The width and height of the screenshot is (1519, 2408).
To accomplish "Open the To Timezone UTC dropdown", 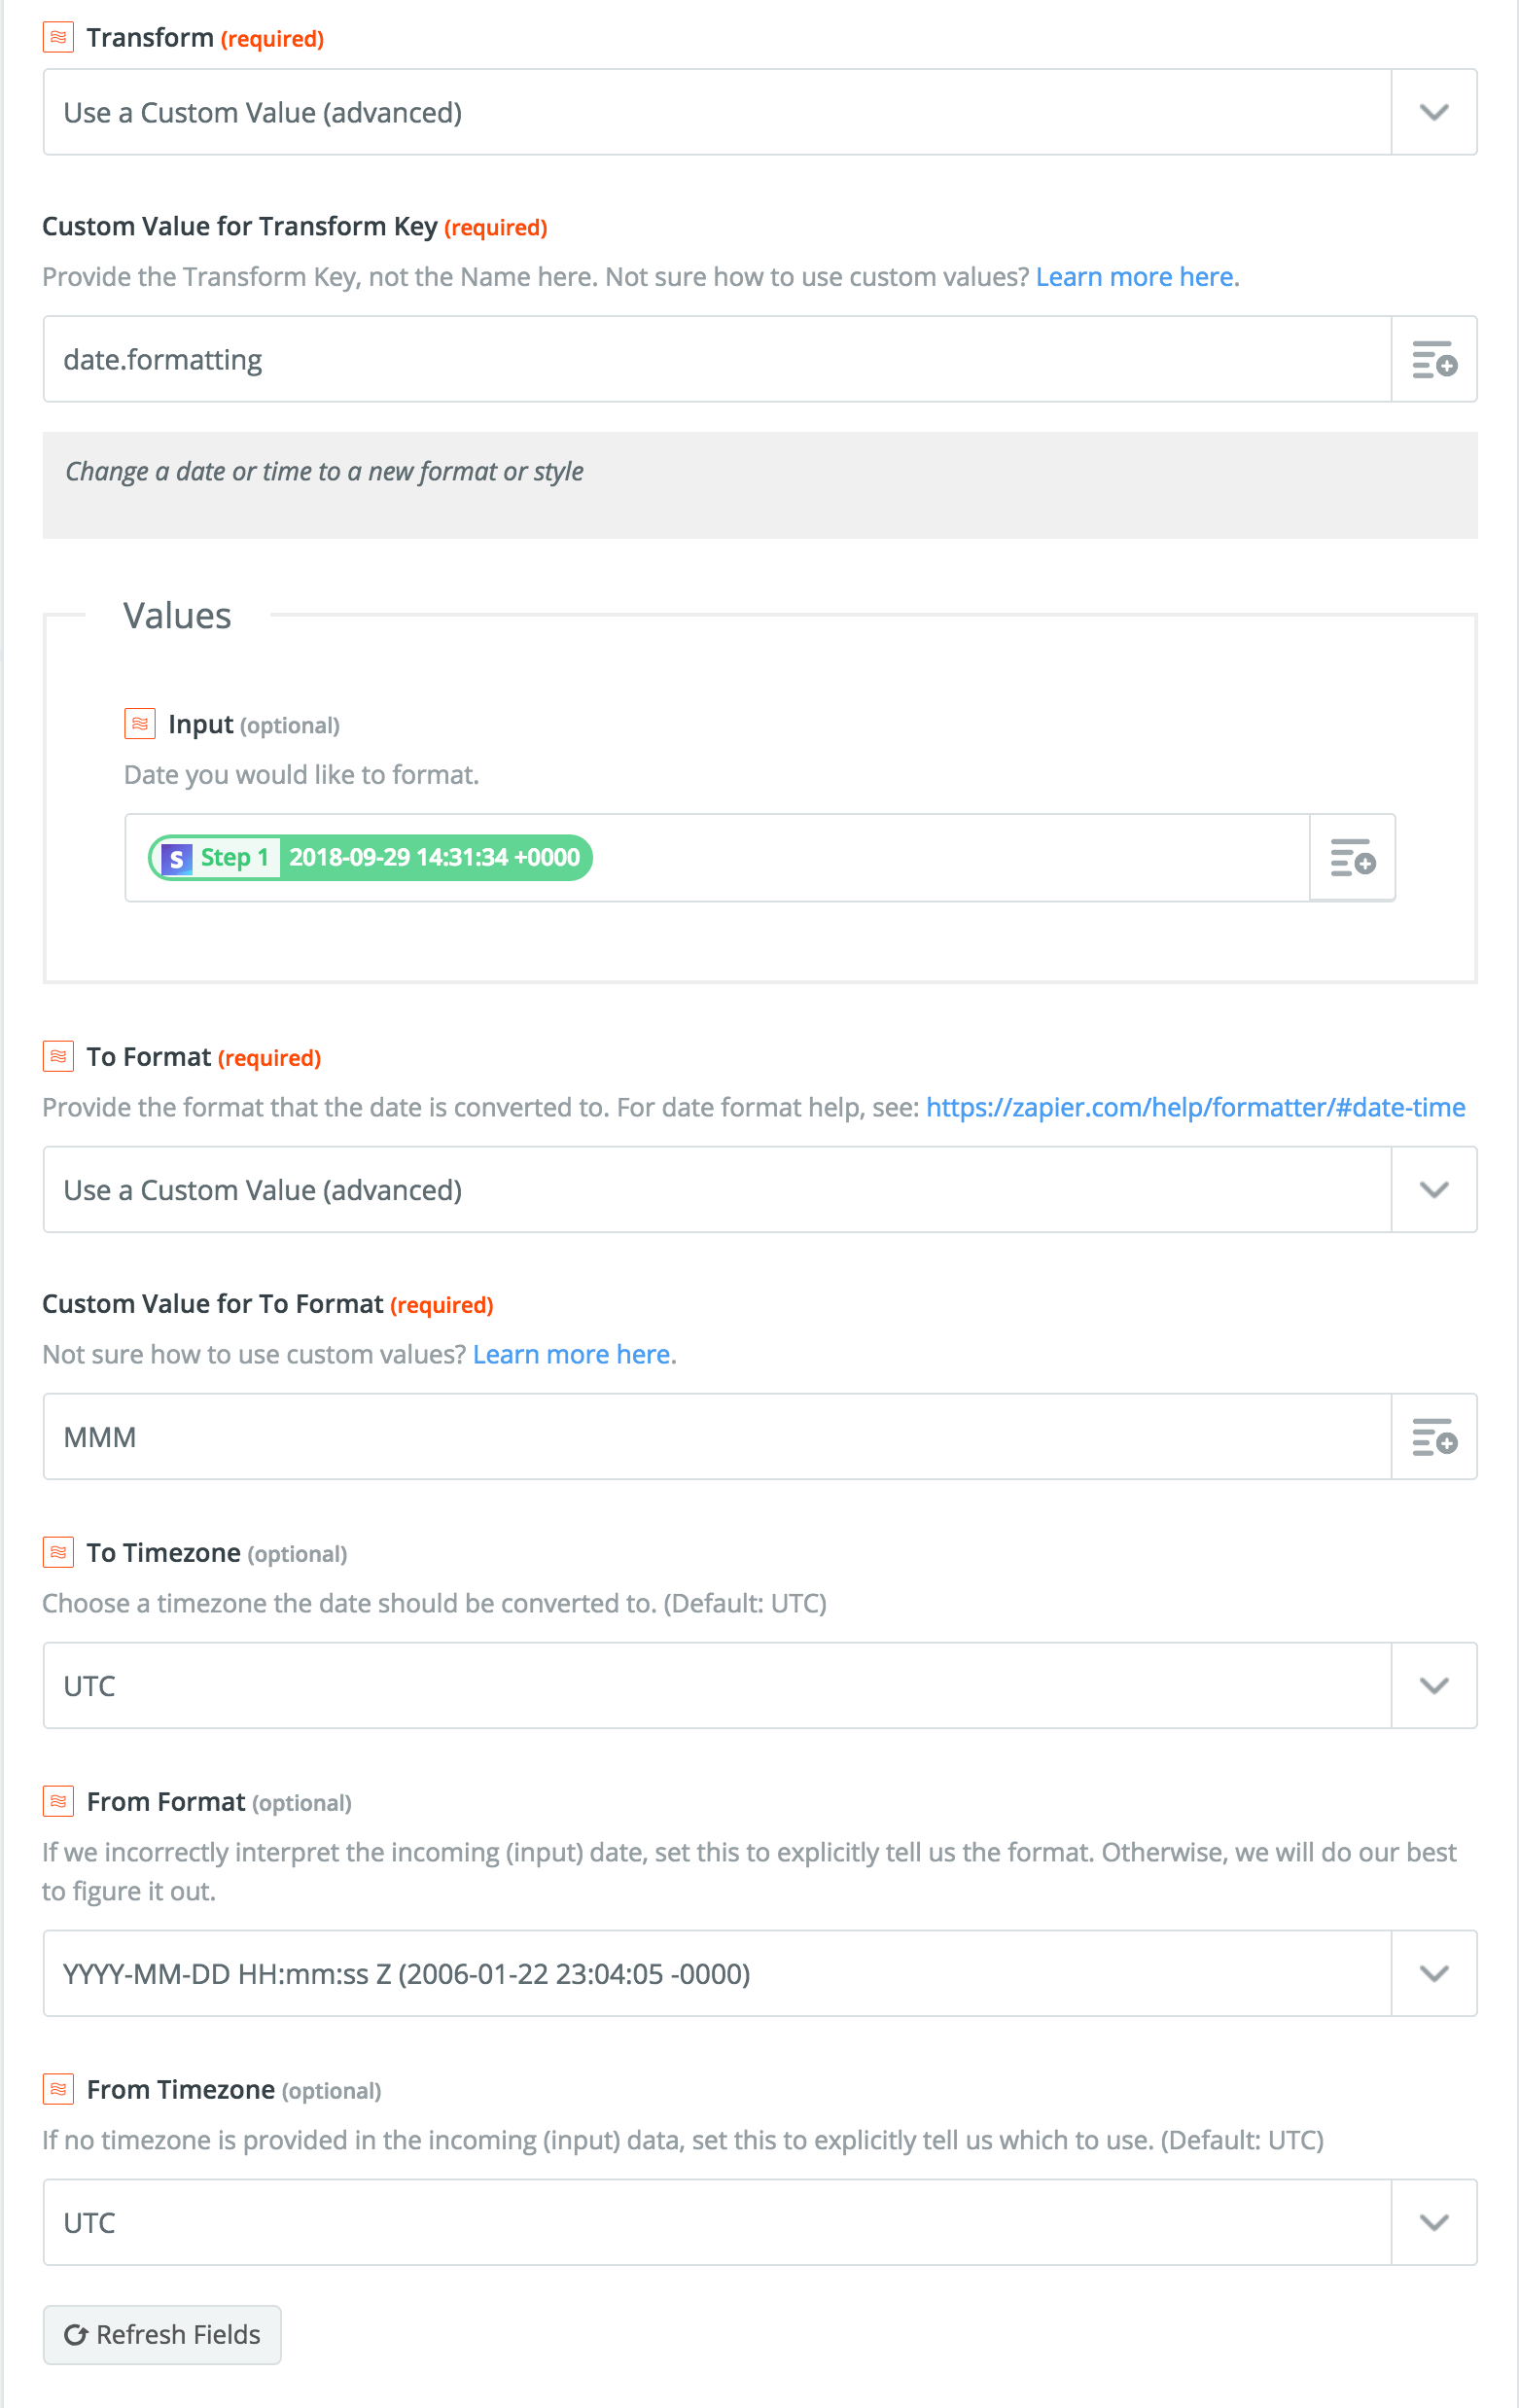I will click(x=760, y=1685).
